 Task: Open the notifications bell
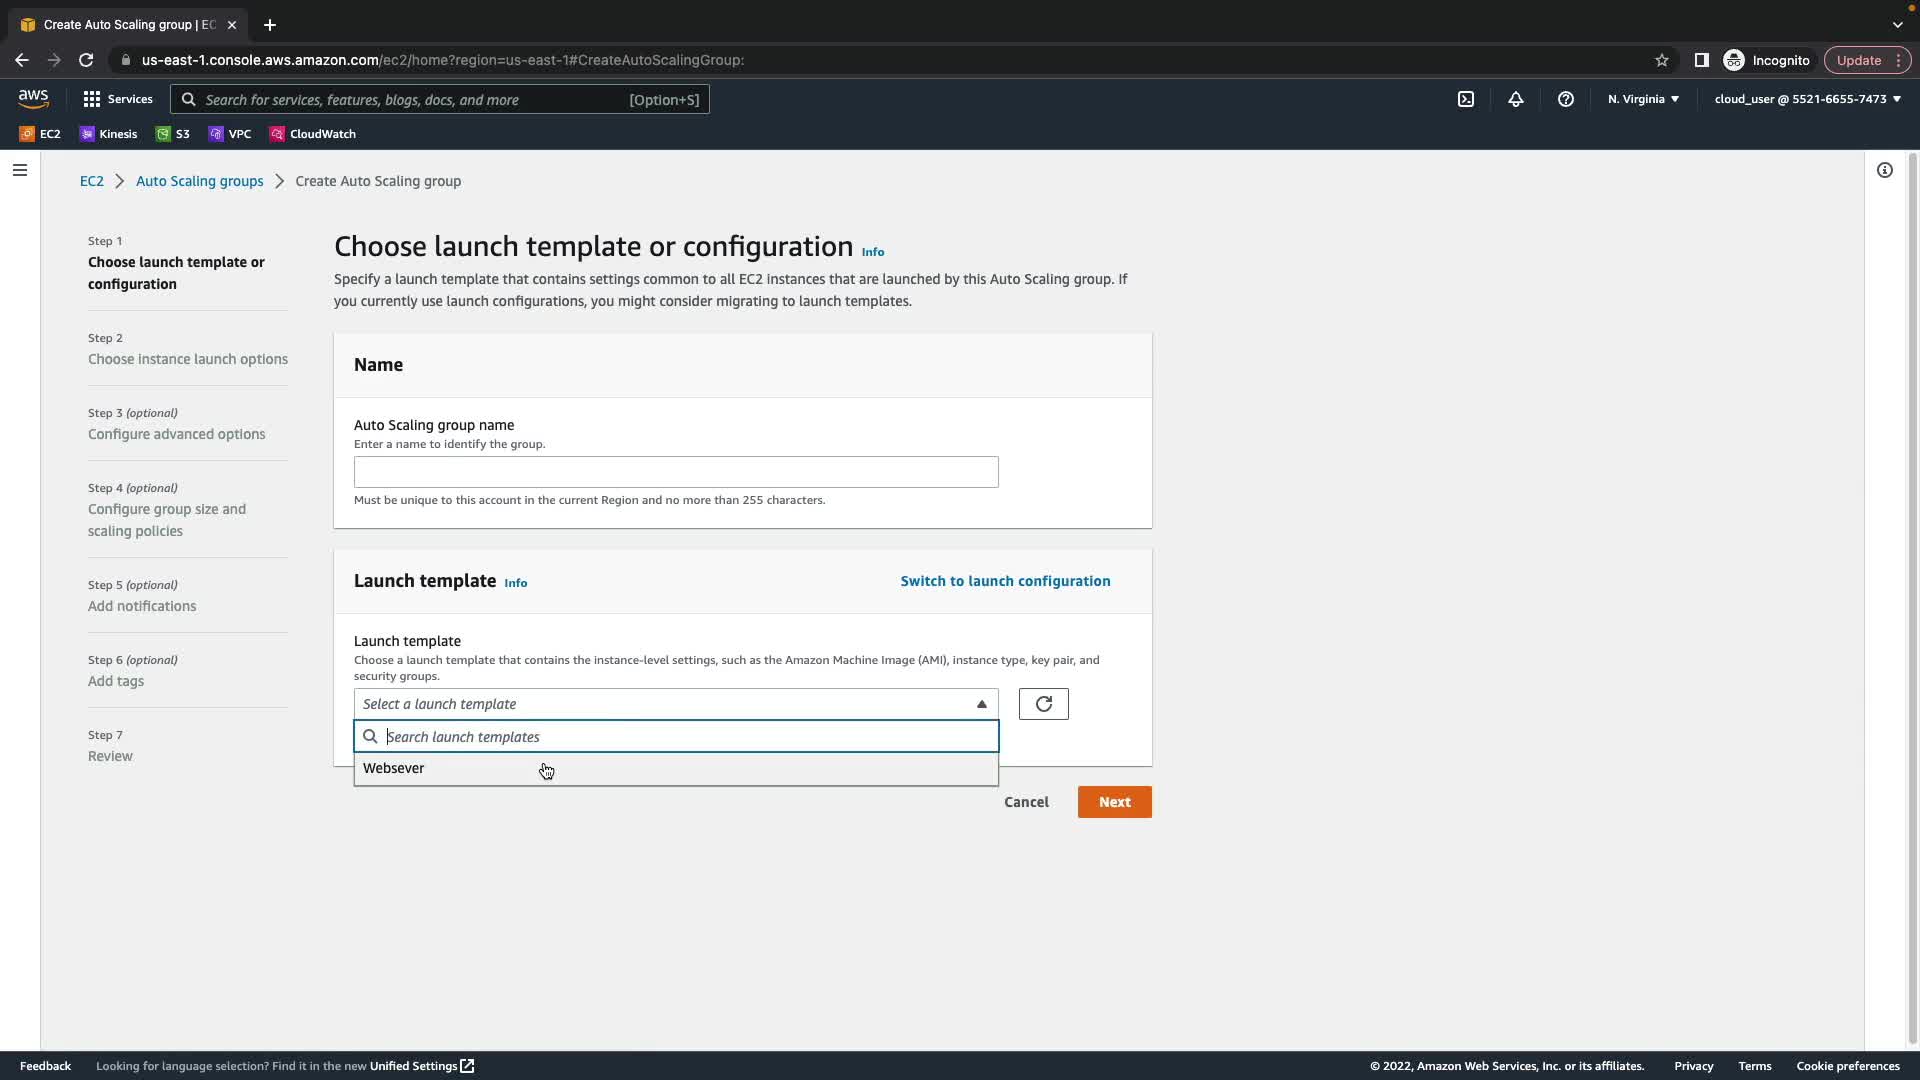pos(1516,99)
